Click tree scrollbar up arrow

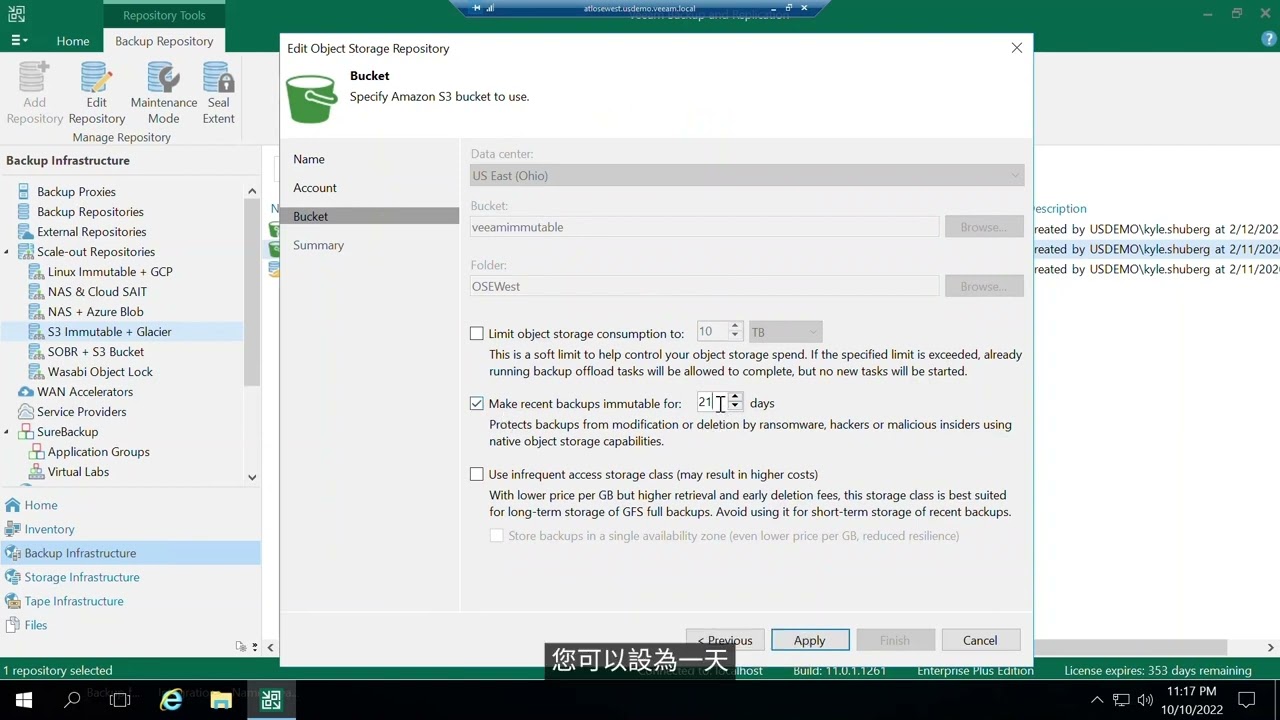click(x=252, y=191)
